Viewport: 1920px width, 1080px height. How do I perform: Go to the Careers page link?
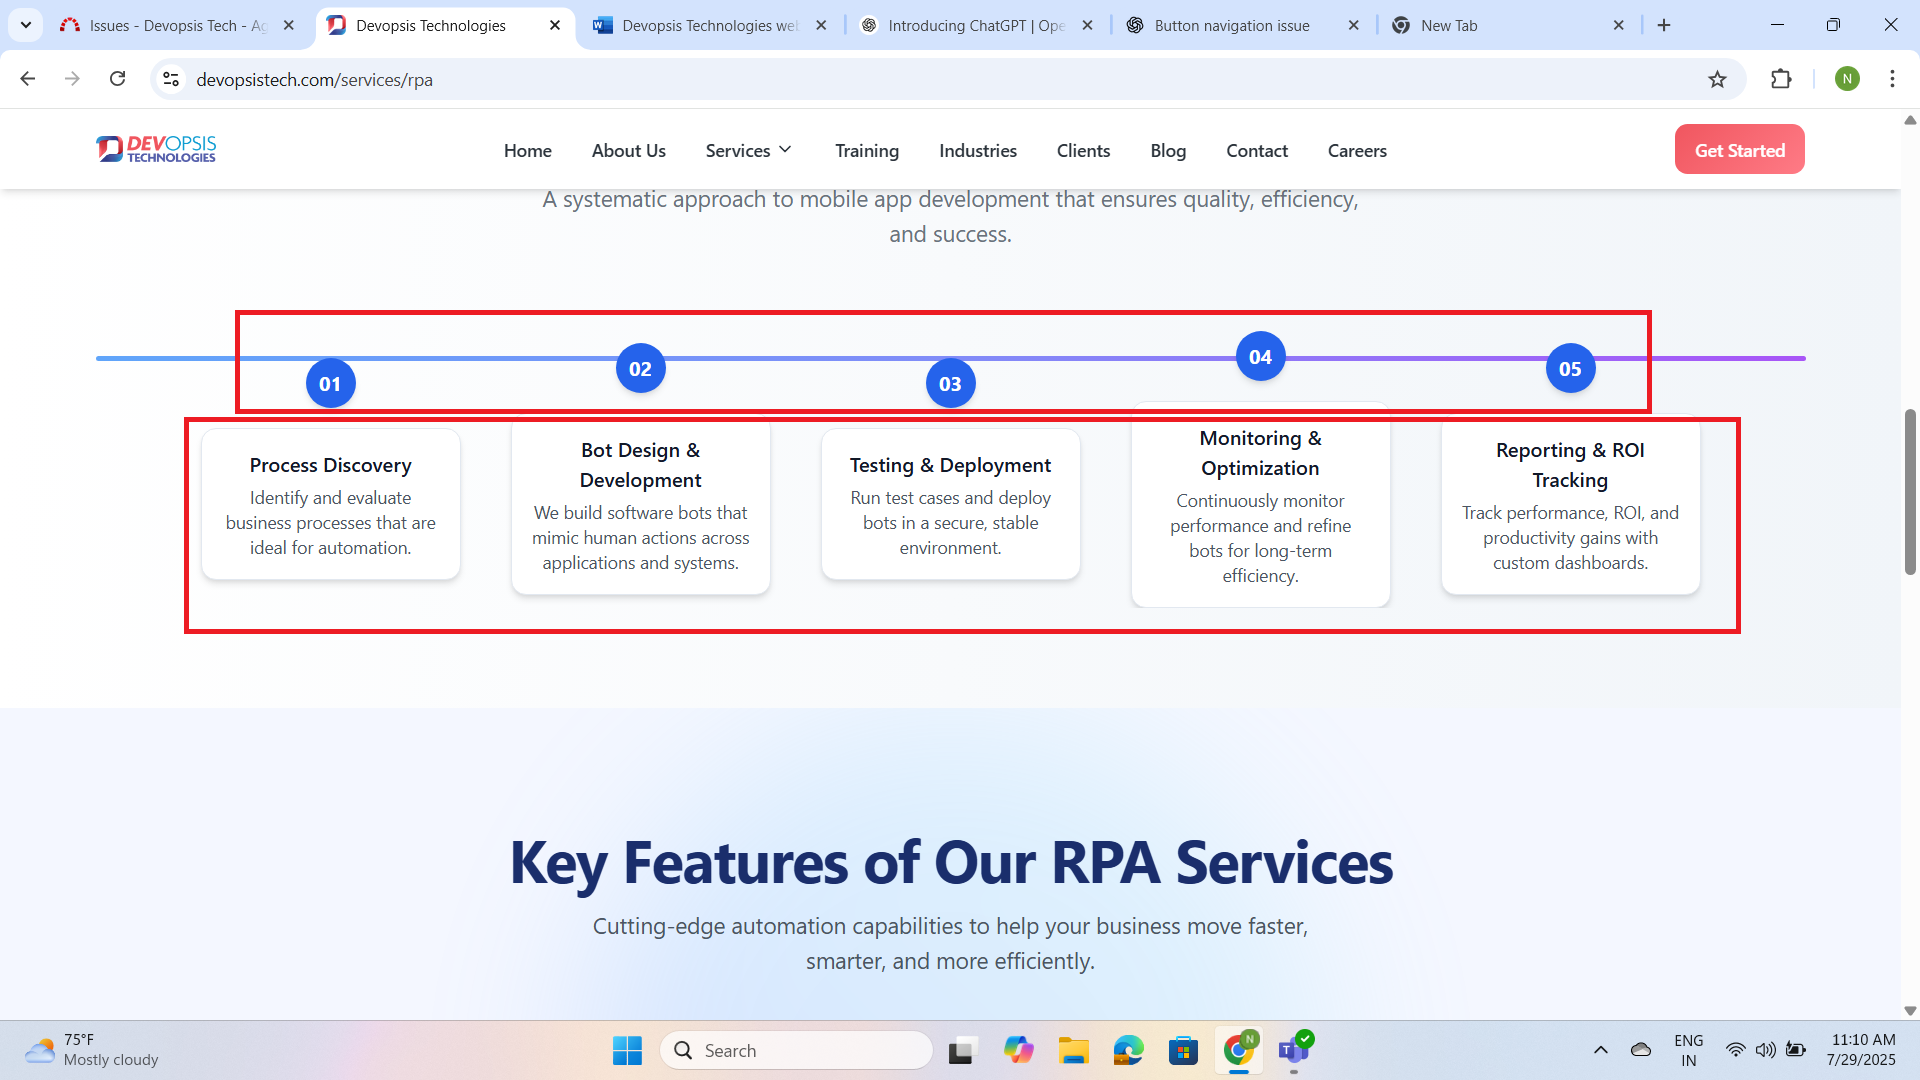pos(1356,150)
